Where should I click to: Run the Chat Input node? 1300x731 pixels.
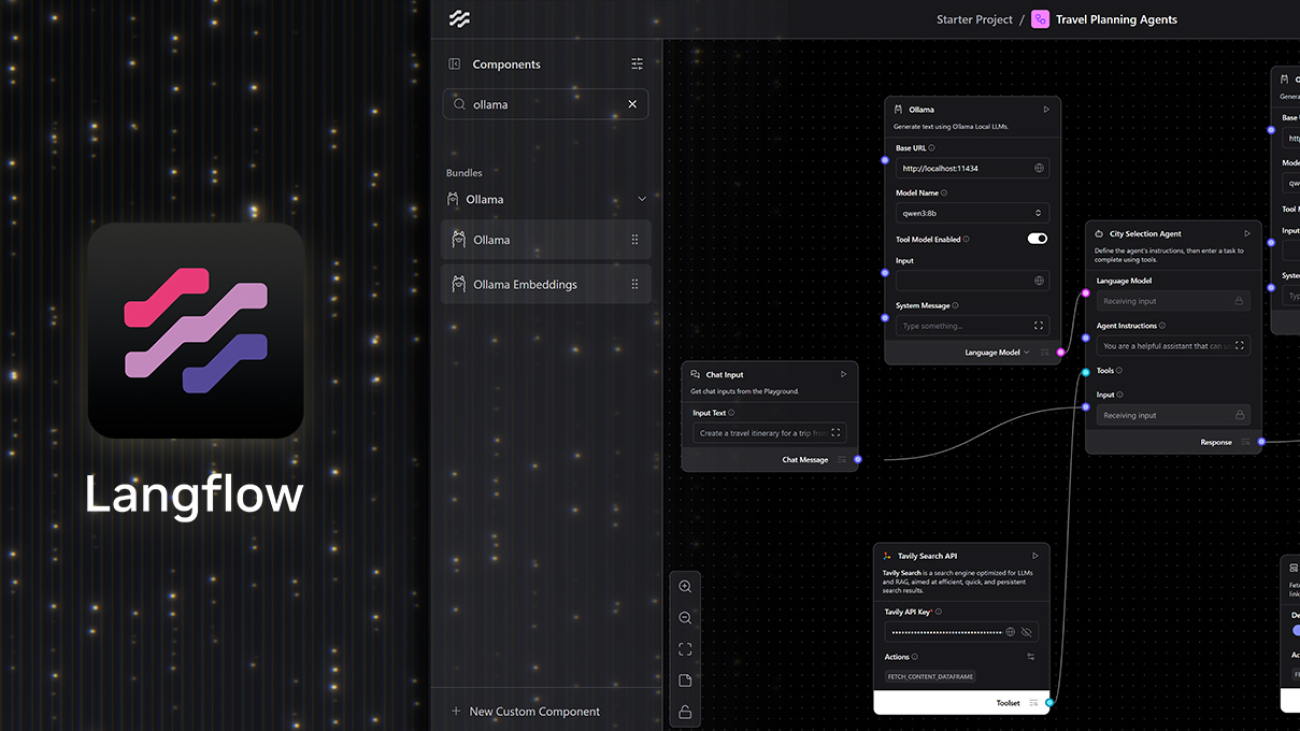[x=843, y=374]
